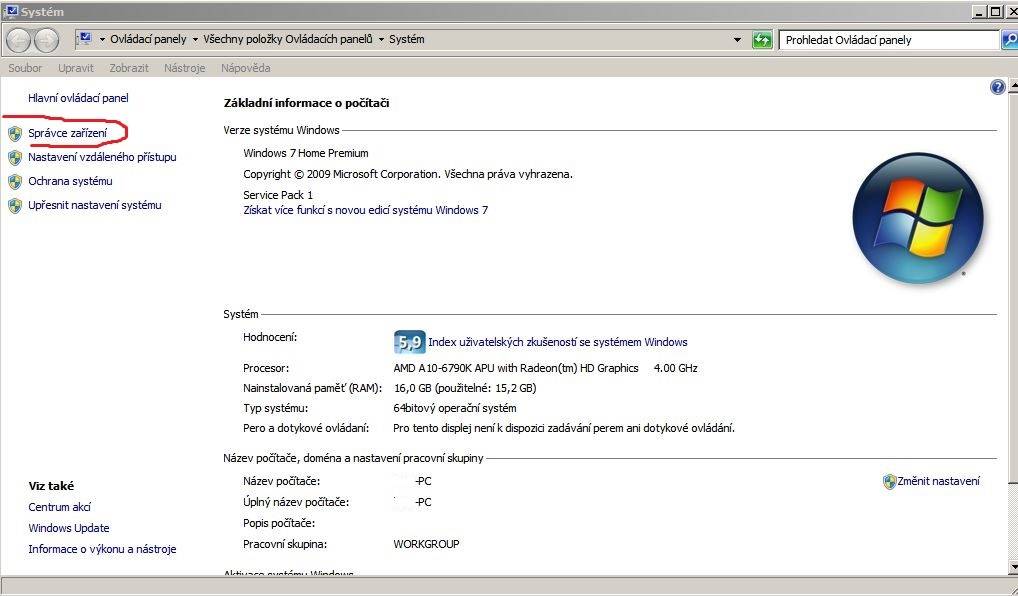
Task: Expand the arrow after Ovládací panely breadcrumb
Action: [x=195, y=40]
